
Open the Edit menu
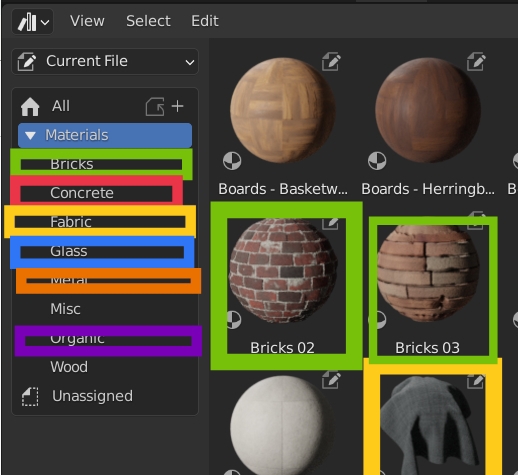[x=205, y=21]
